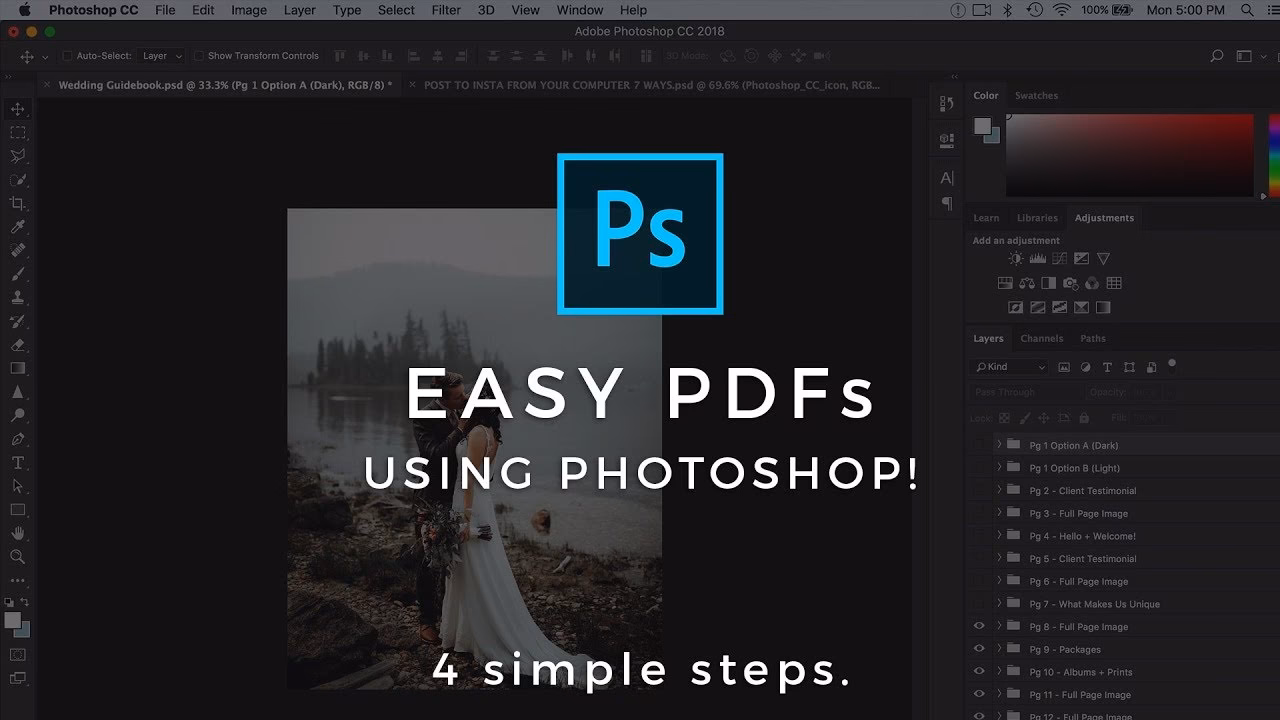Open the Filter menu
Viewport: 1280px width, 720px height.
pos(445,10)
